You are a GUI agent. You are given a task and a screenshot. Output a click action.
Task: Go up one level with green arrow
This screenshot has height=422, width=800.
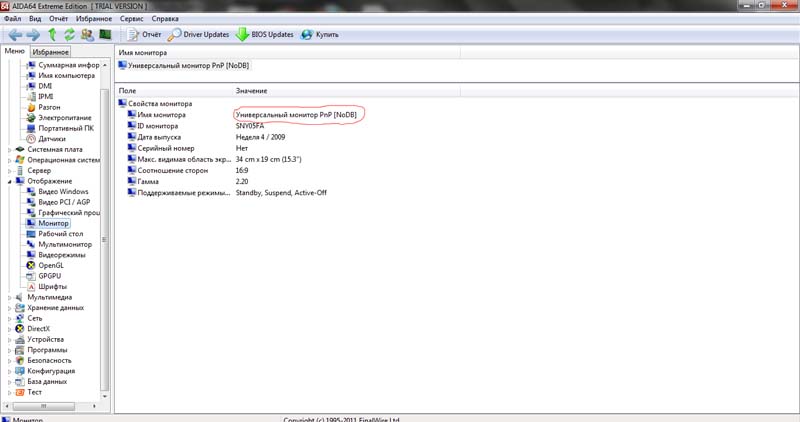52,35
